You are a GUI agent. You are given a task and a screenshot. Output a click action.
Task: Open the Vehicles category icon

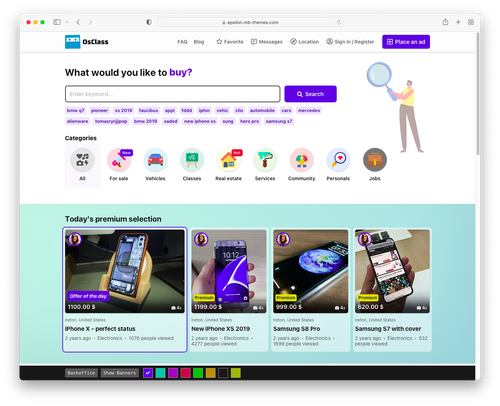(155, 160)
